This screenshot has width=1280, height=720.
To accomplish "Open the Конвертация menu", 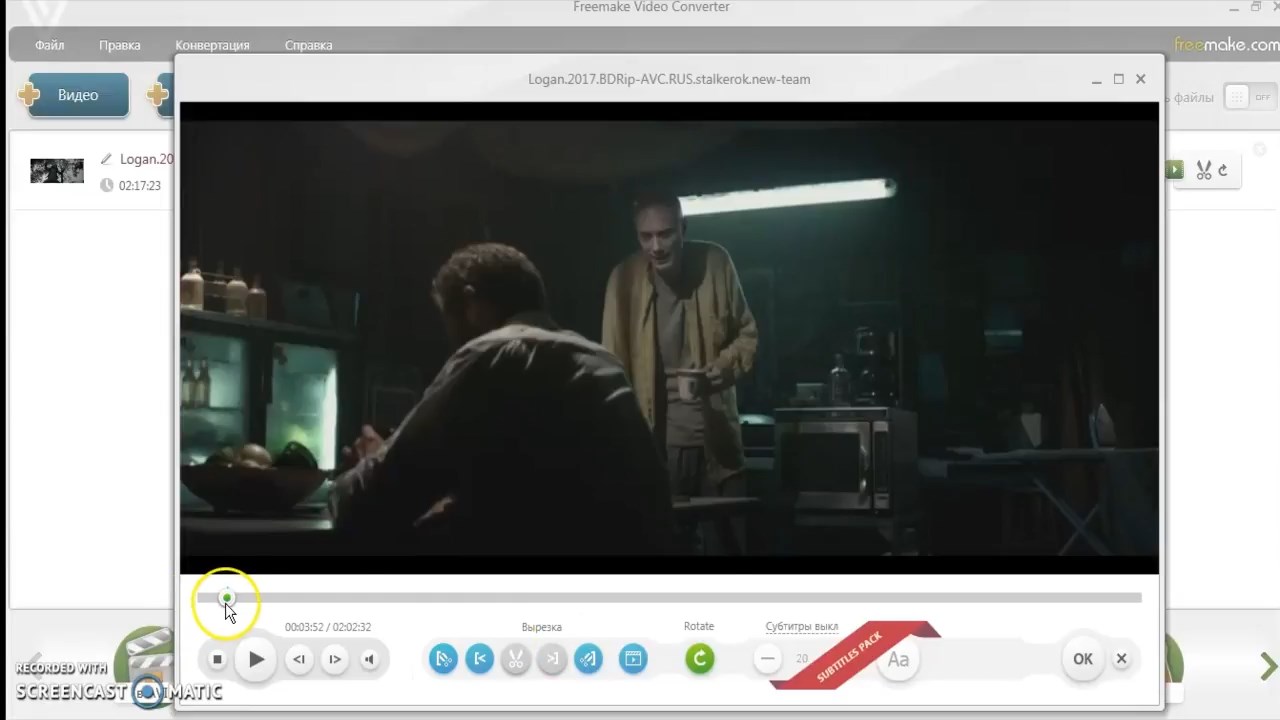I will (x=212, y=45).
